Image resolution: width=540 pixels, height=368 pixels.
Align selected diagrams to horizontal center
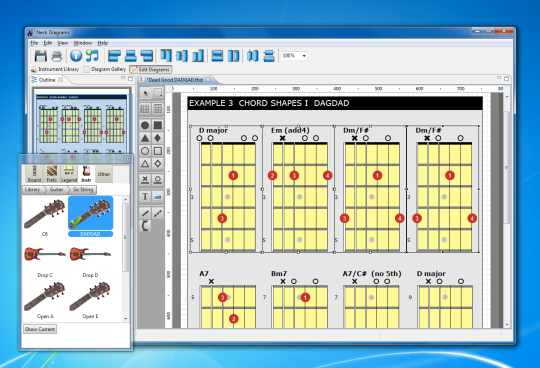131,55
